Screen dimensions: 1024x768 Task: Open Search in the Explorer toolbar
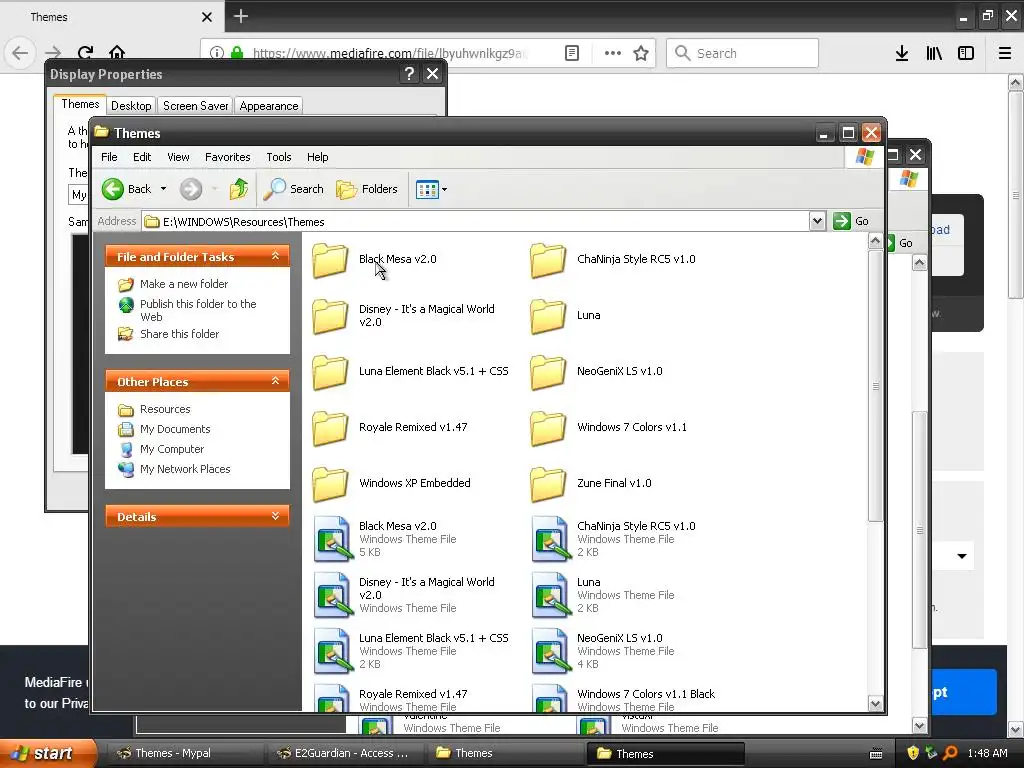pyautogui.click(x=294, y=189)
